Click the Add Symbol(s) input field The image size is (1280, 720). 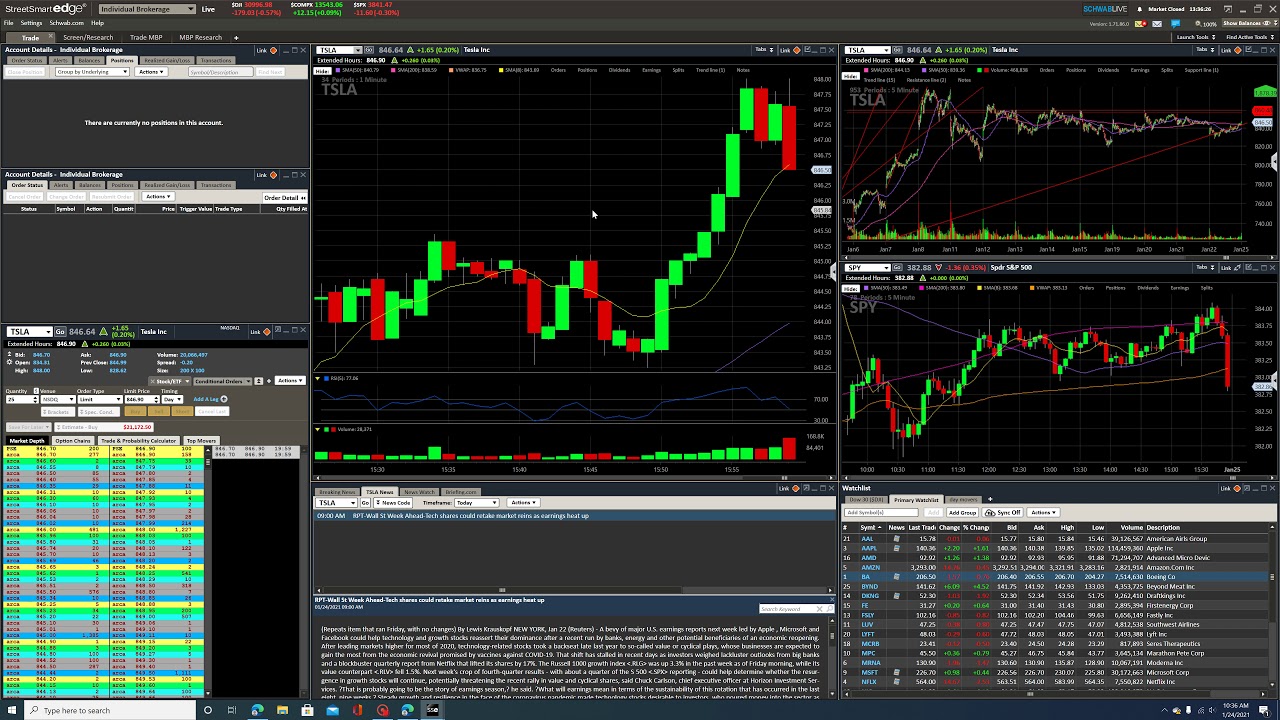pyautogui.click(x=881, y=512)
